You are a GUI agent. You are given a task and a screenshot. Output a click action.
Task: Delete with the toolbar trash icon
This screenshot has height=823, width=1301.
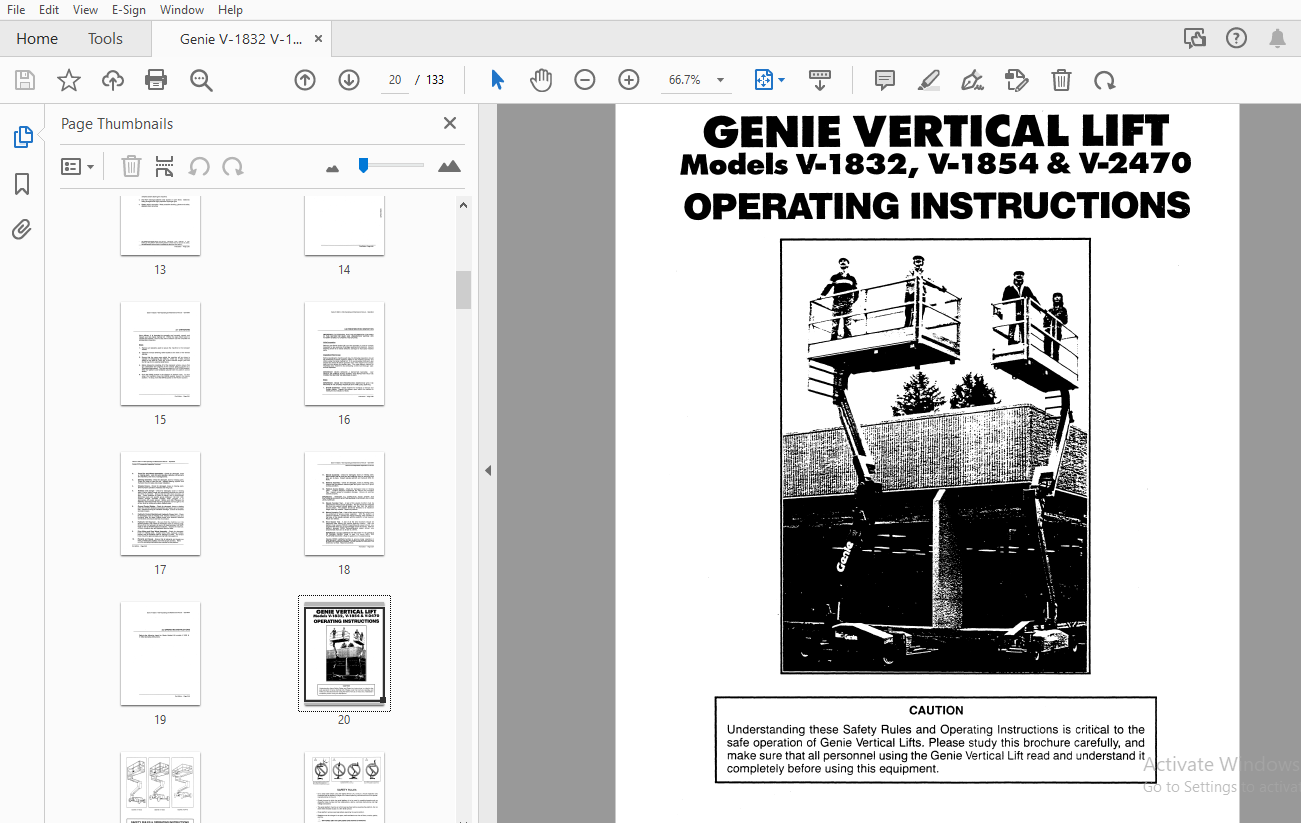(1061, 80)
